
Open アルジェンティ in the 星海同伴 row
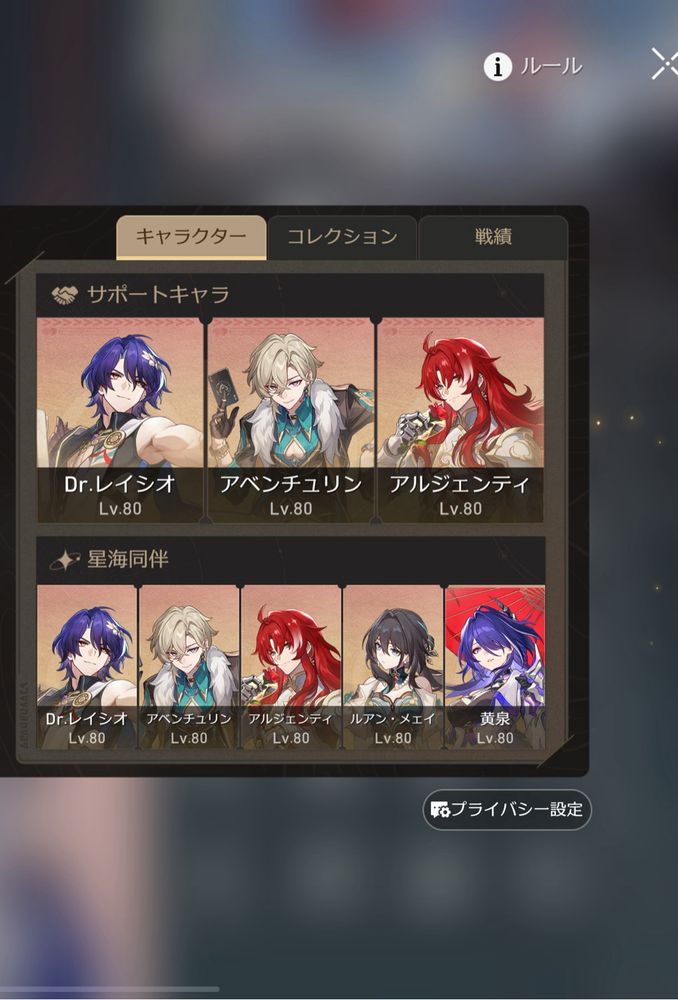[291, 667]
